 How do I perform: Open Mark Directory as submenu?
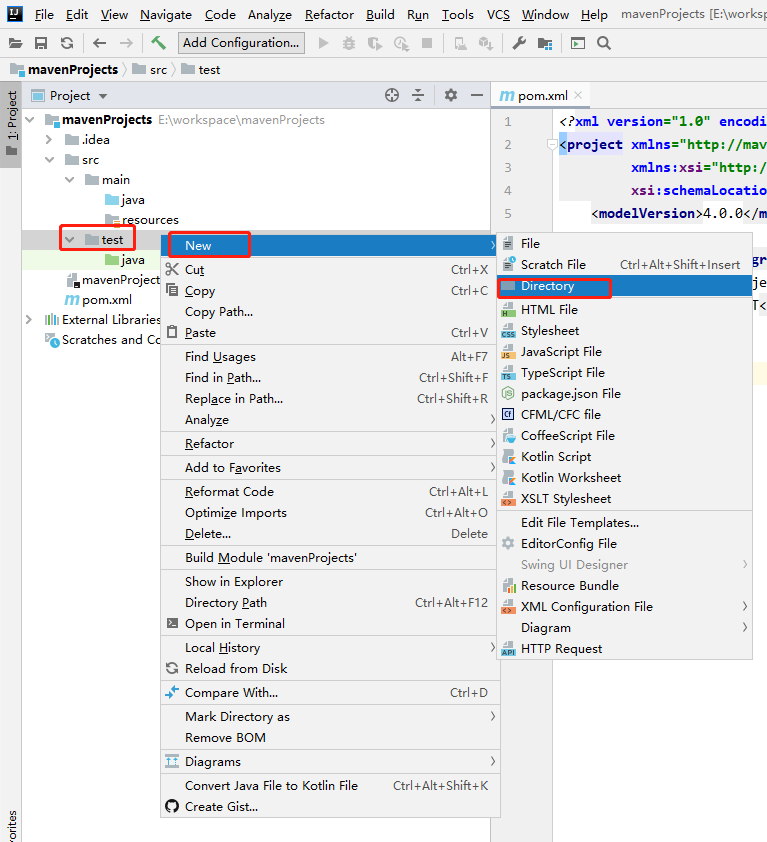(x=330, y=716)
